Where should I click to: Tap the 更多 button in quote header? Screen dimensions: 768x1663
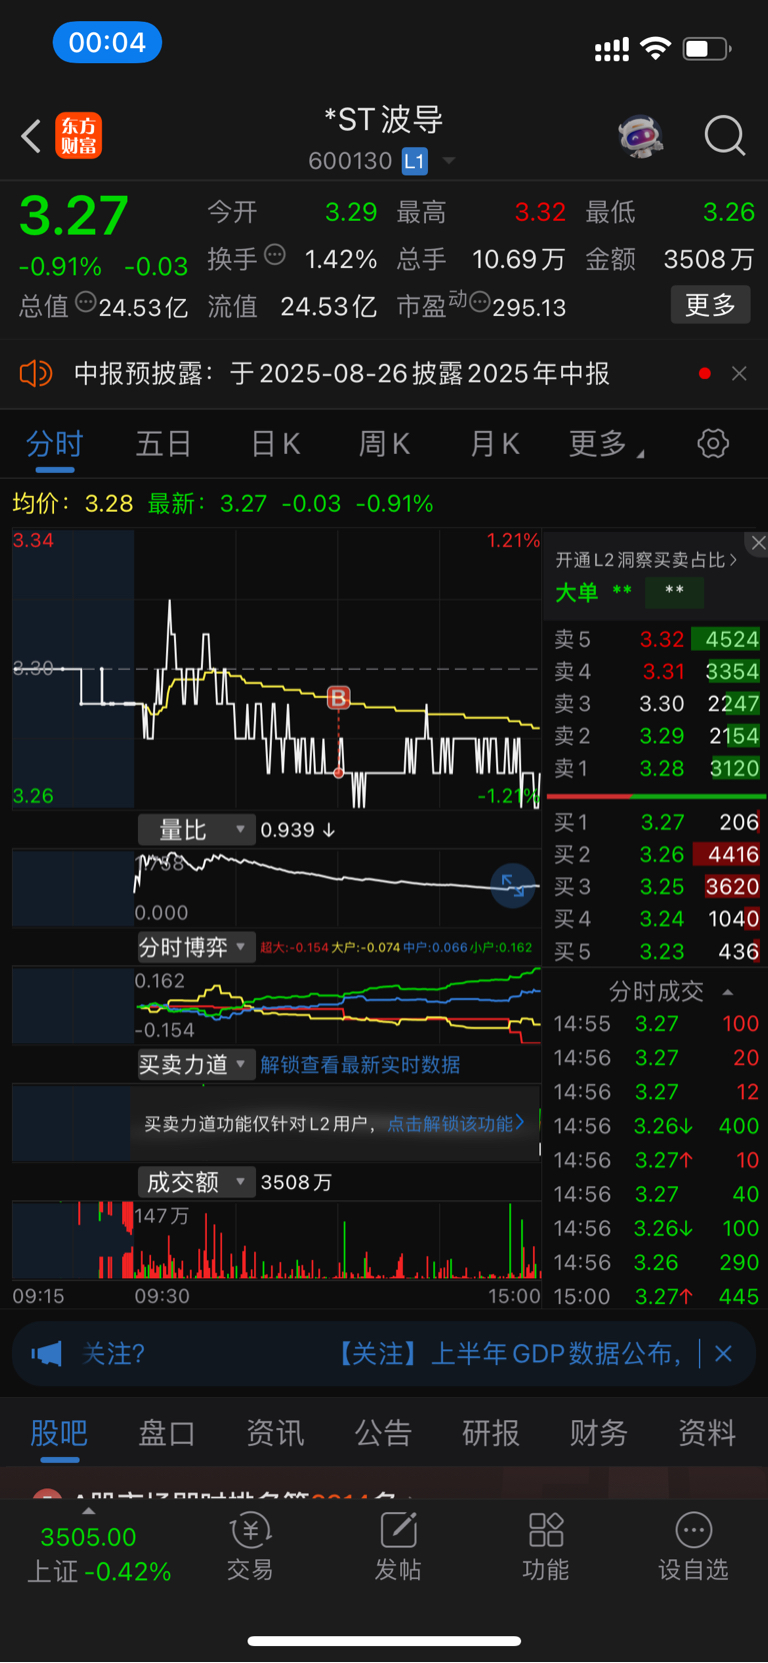tap(710, 305)
